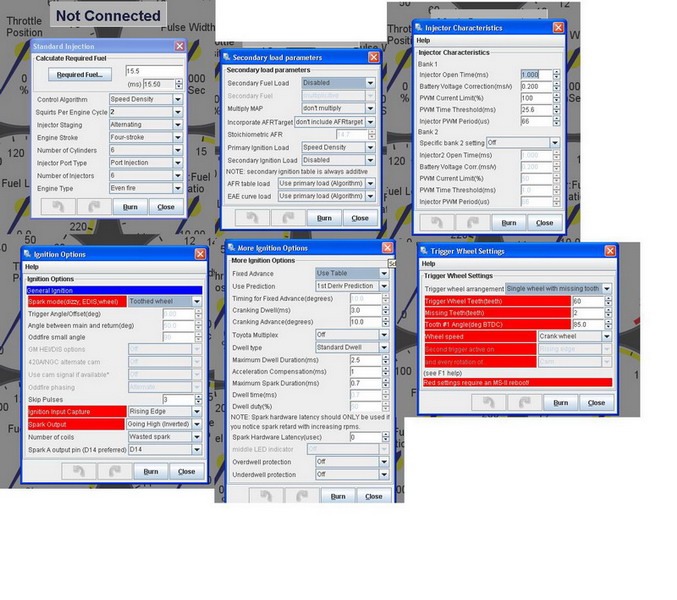Click Skip Pulses value field
Screen dimensions: 677x600
coord(178,400)
